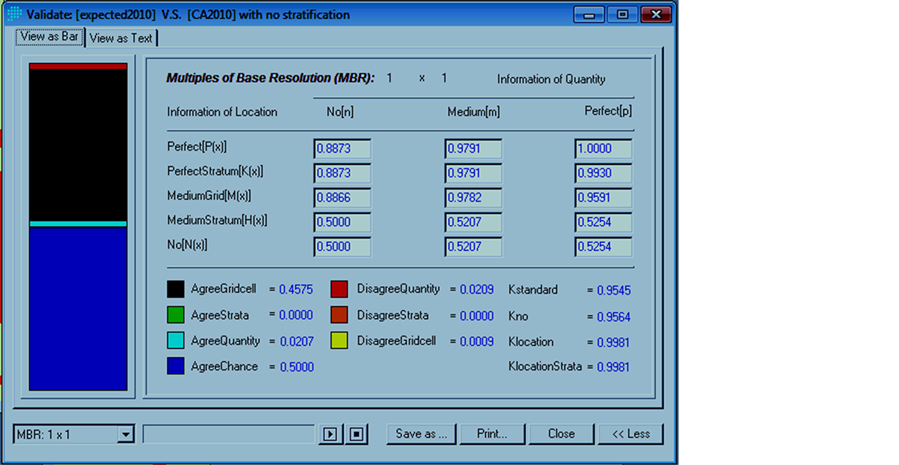
Task: Click the Perfect[P(x)] No[n] value field
Action: coord(342,148)
